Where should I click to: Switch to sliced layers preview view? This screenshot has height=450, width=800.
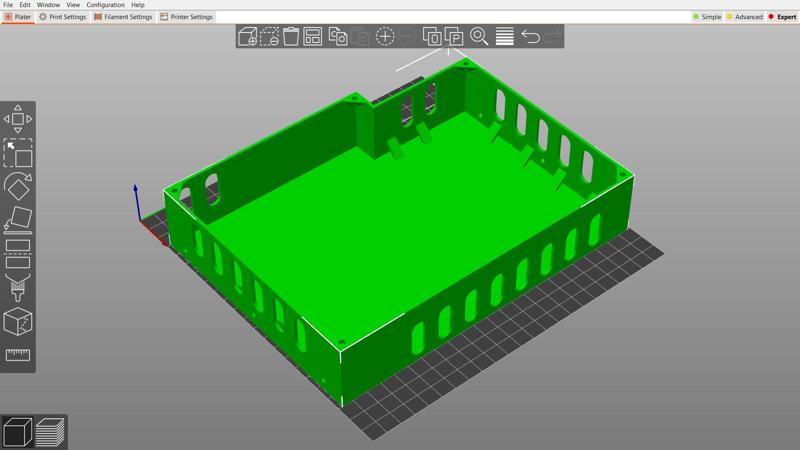point(50,432)
